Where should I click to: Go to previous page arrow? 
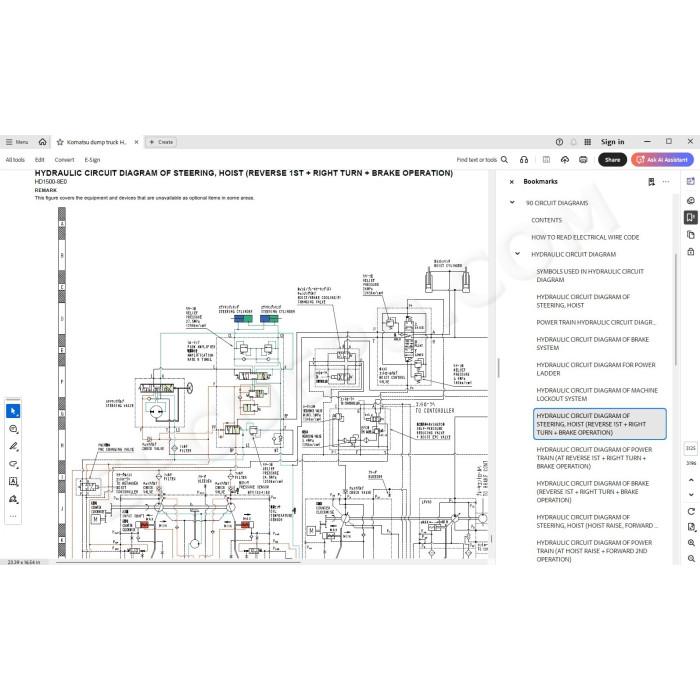tap(691, 480)
